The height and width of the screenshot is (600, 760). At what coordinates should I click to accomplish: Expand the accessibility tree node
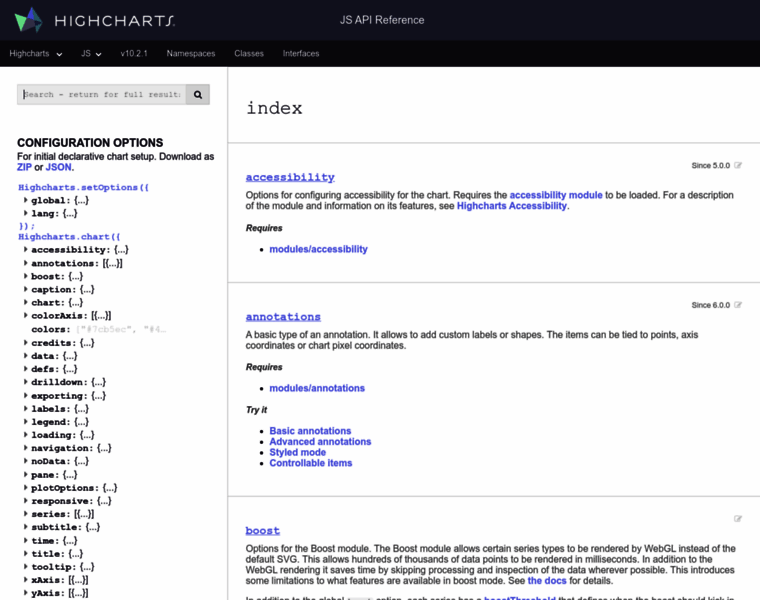tap(26, 249)
